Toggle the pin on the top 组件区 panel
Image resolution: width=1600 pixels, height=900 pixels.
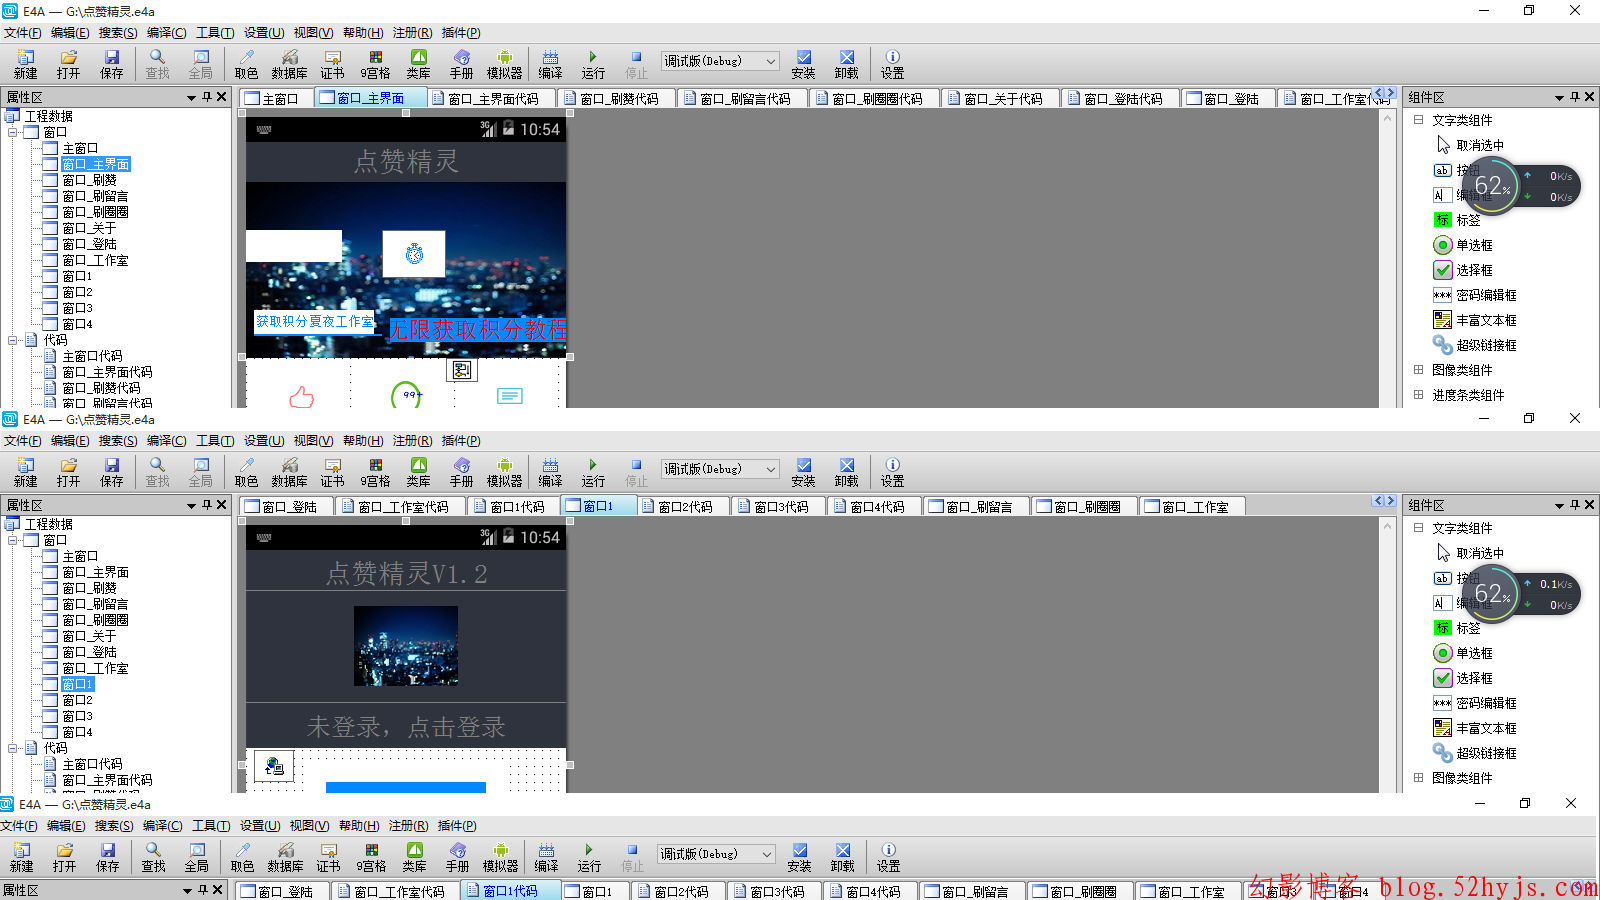[1574, 97]
